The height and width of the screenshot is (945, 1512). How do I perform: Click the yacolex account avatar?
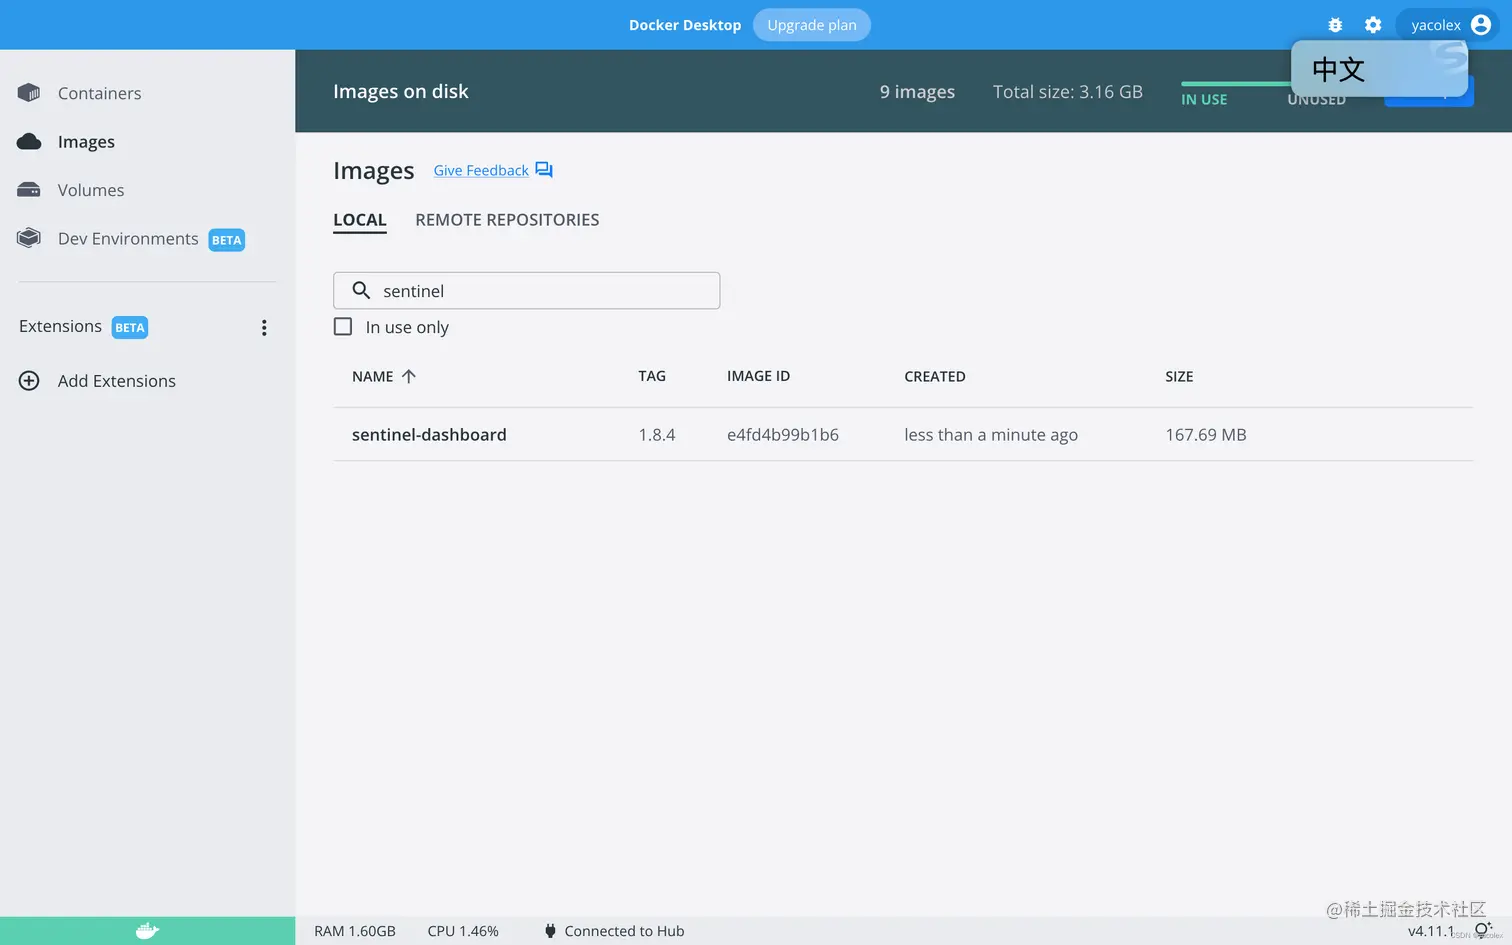1481,25
